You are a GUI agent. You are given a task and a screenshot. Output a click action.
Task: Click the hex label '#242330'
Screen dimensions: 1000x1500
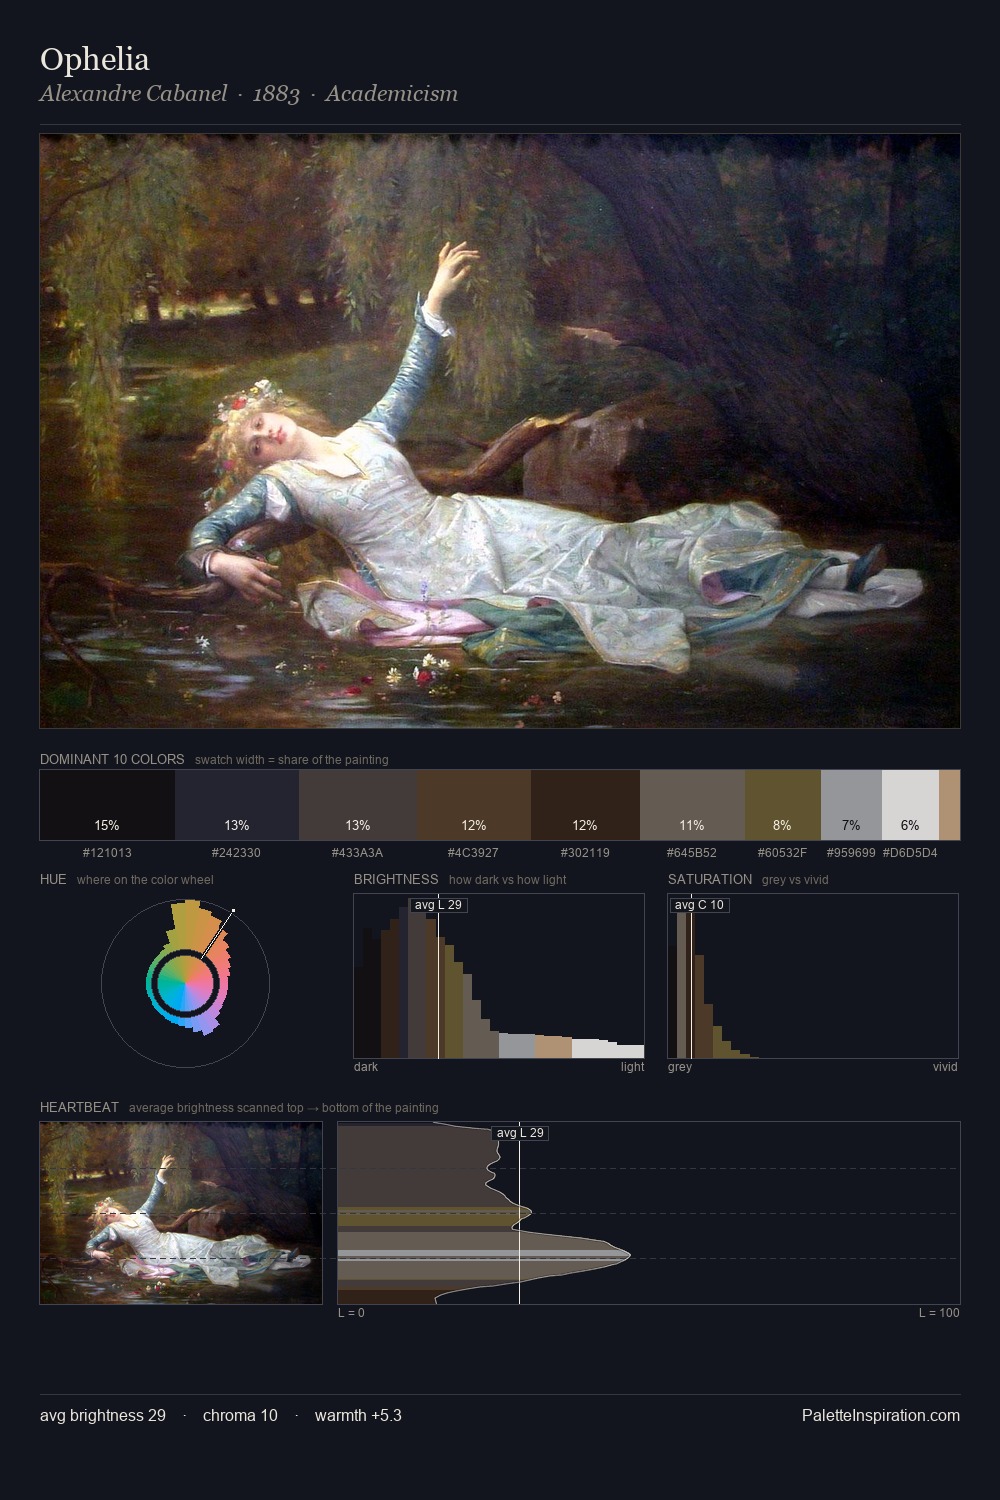click(236, 853)
